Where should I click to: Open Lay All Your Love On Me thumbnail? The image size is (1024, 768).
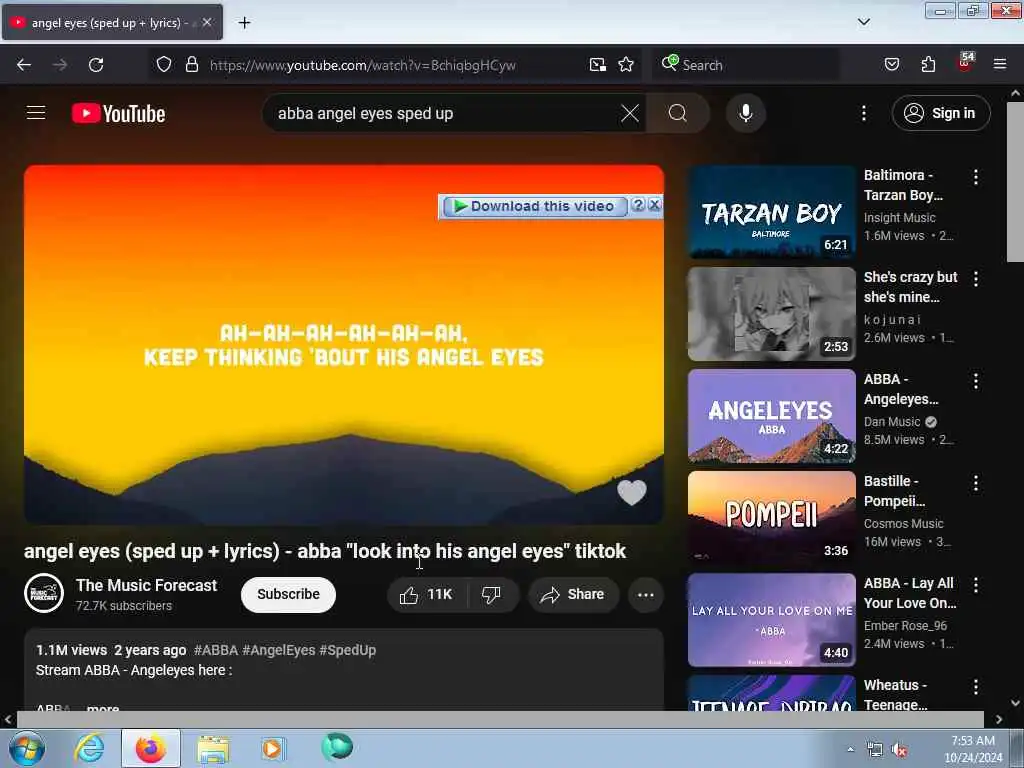click(x=771, y=620)
